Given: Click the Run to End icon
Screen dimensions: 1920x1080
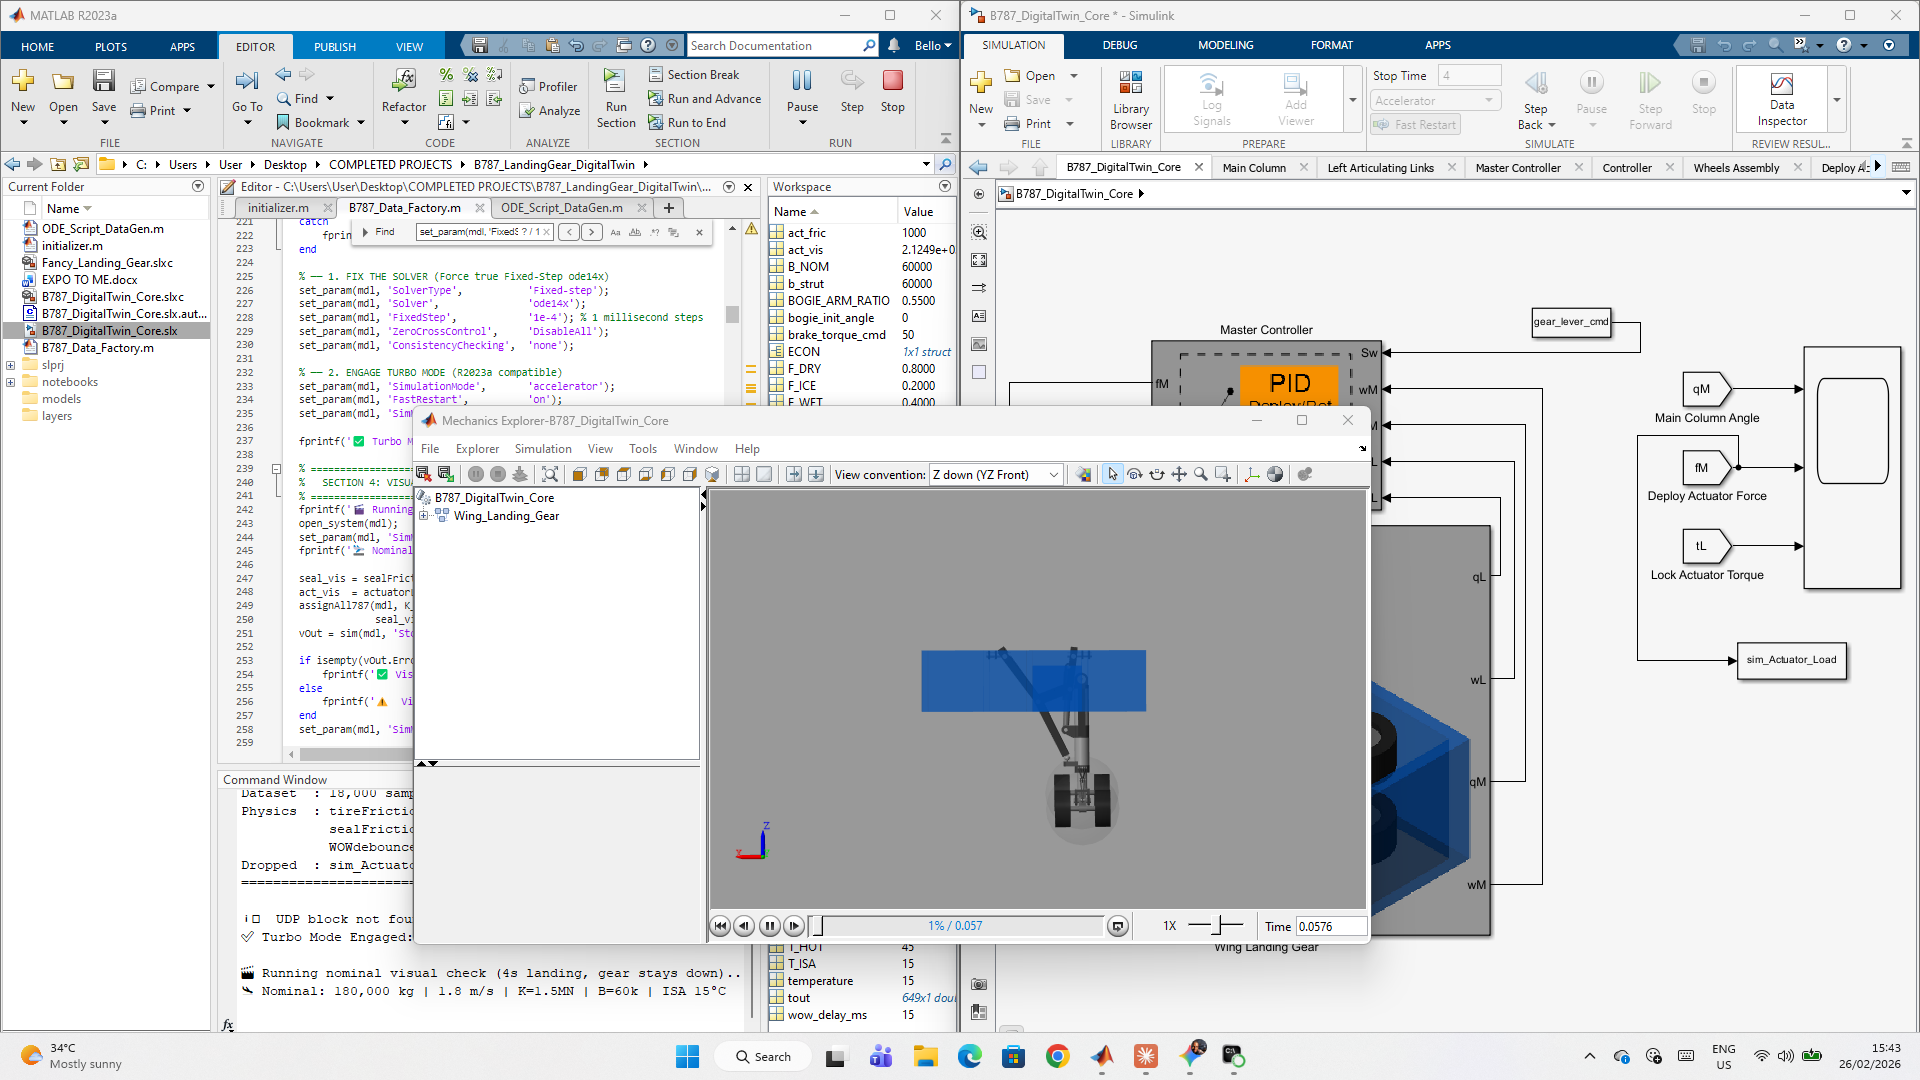Looking at the screenshot, I should (x=656, y=123).
